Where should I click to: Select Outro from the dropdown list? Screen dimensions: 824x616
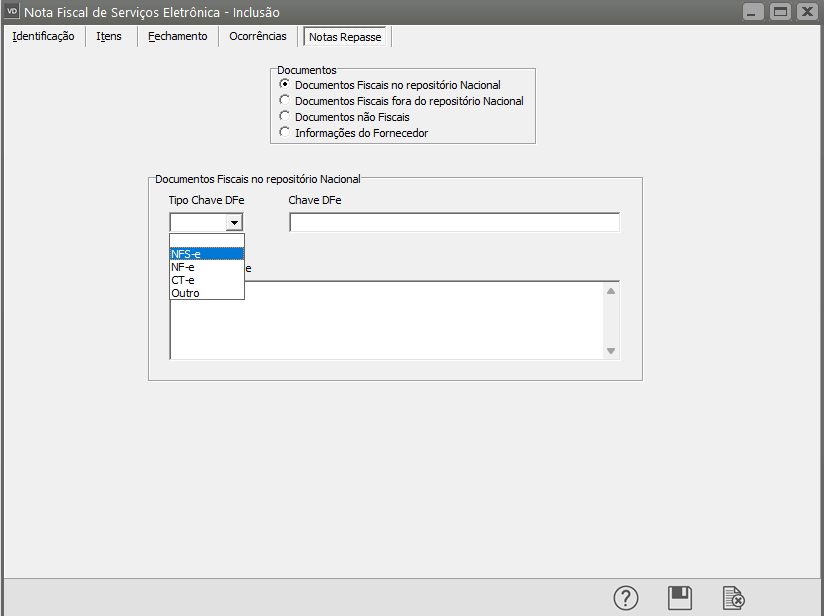click(x=206, y=293)
